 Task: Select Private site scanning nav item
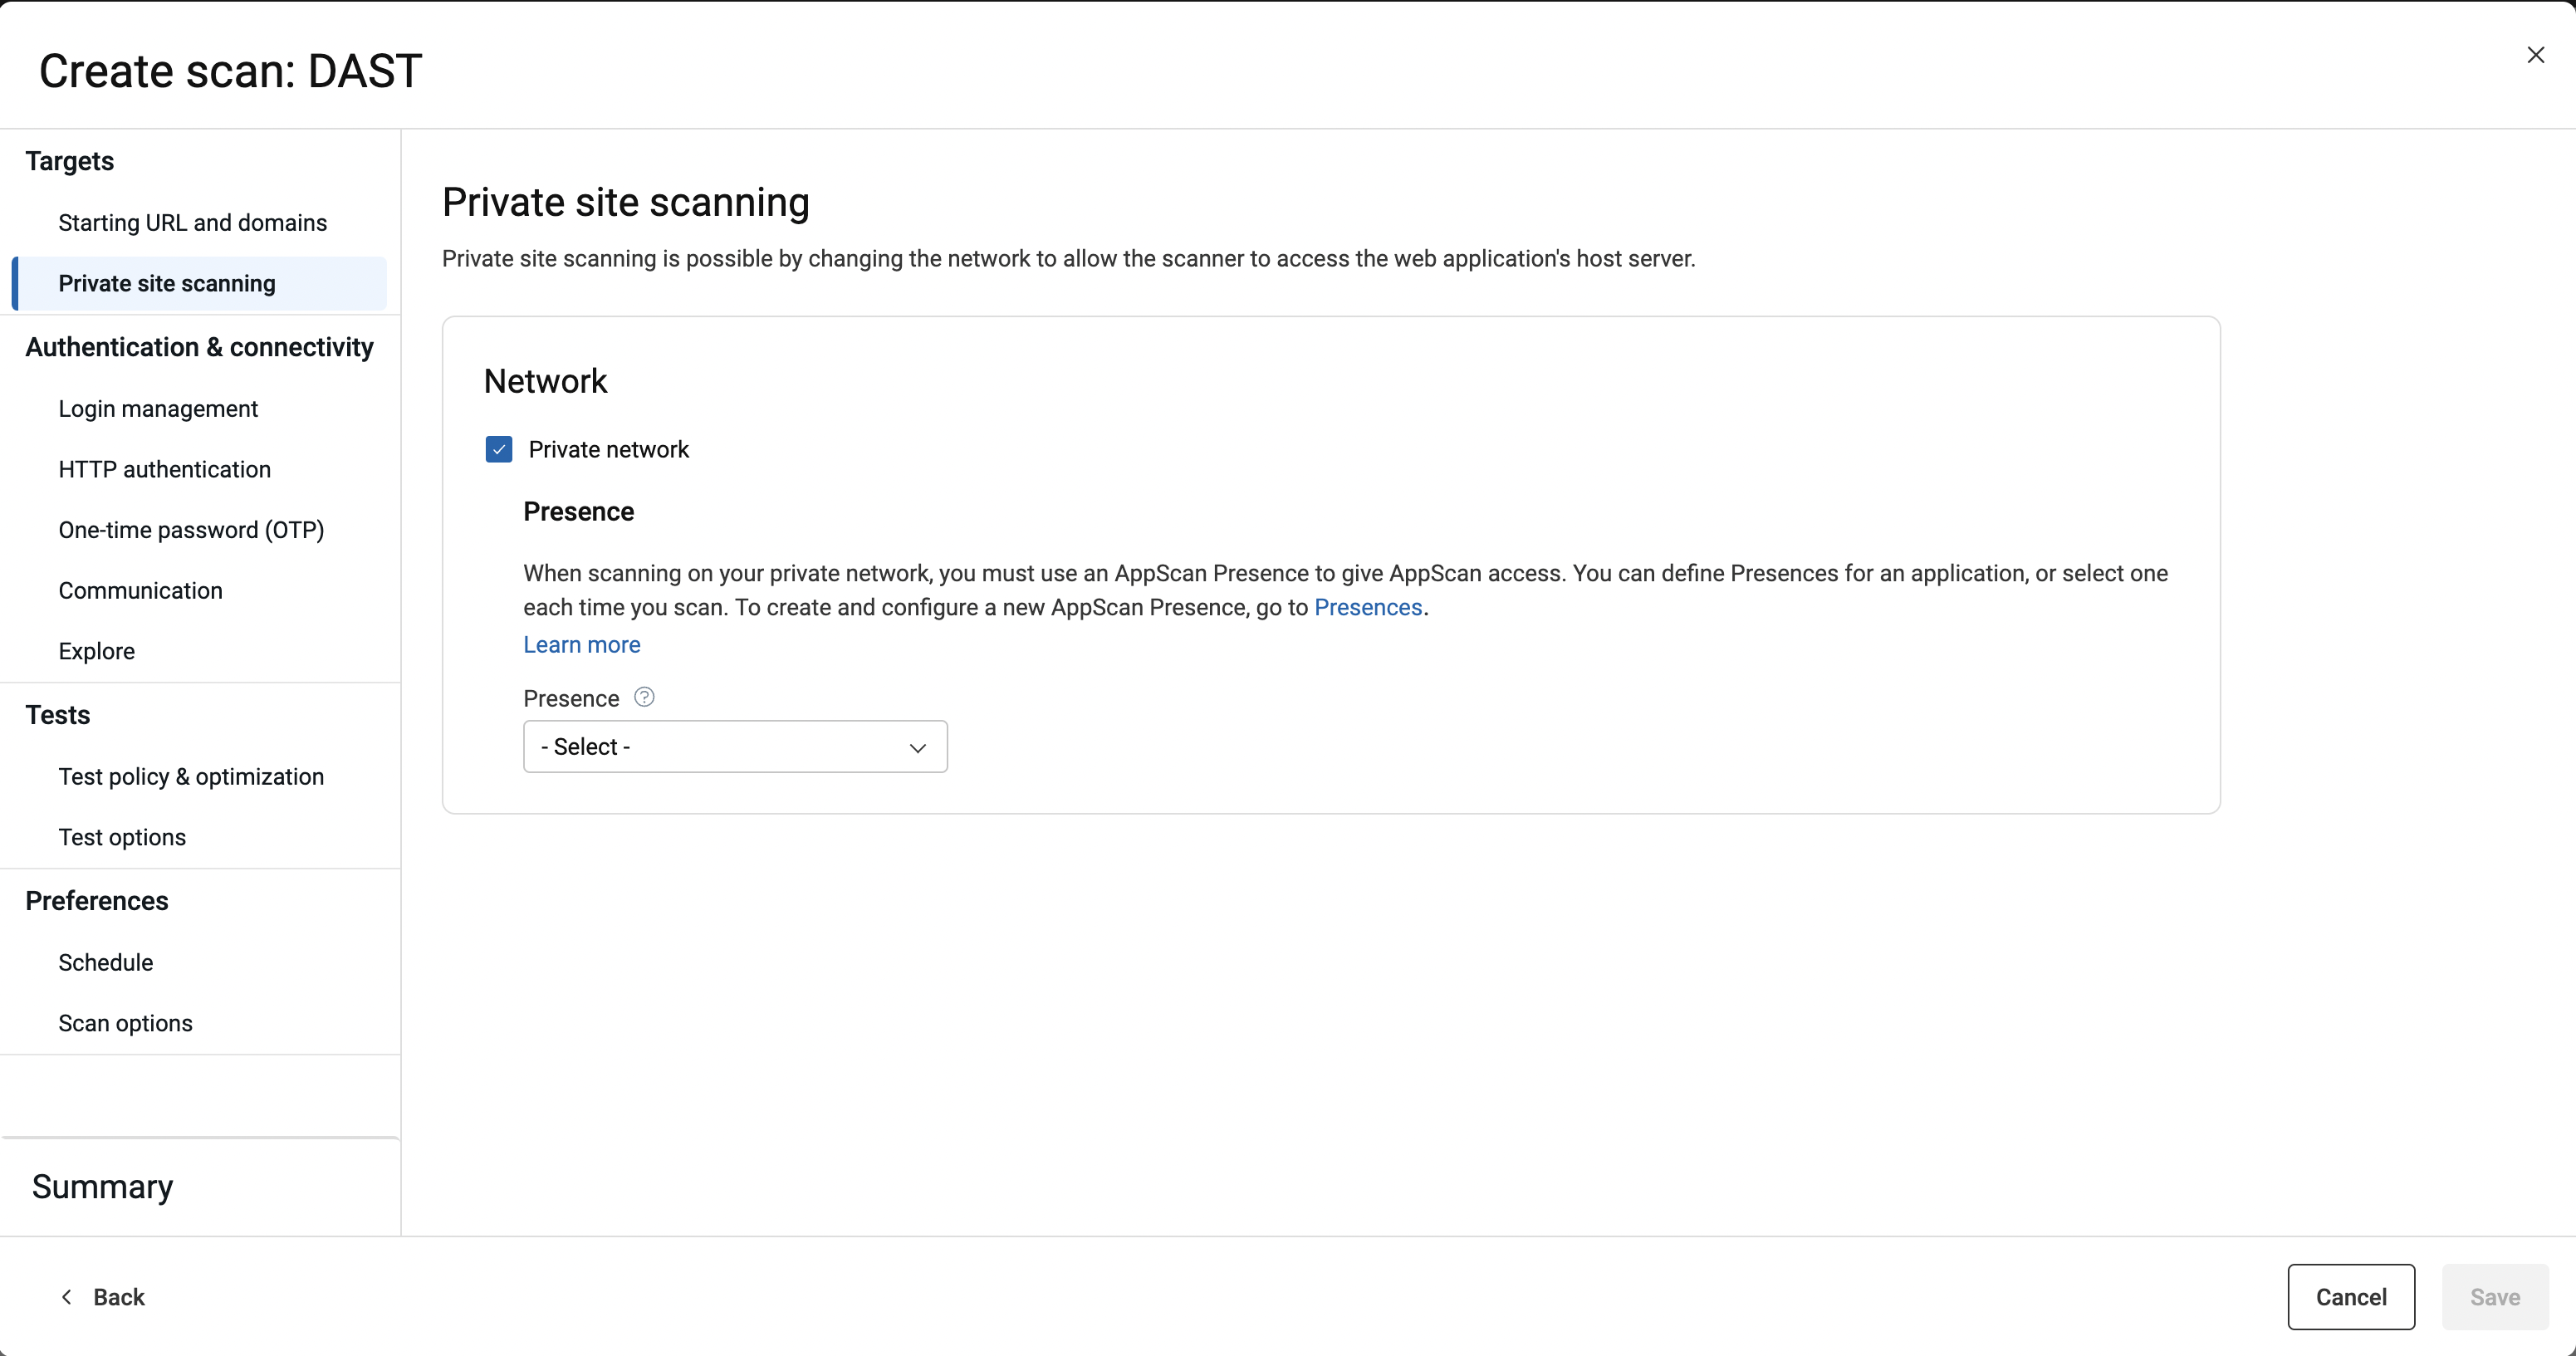pyautogui.click(x=200, y=283)
